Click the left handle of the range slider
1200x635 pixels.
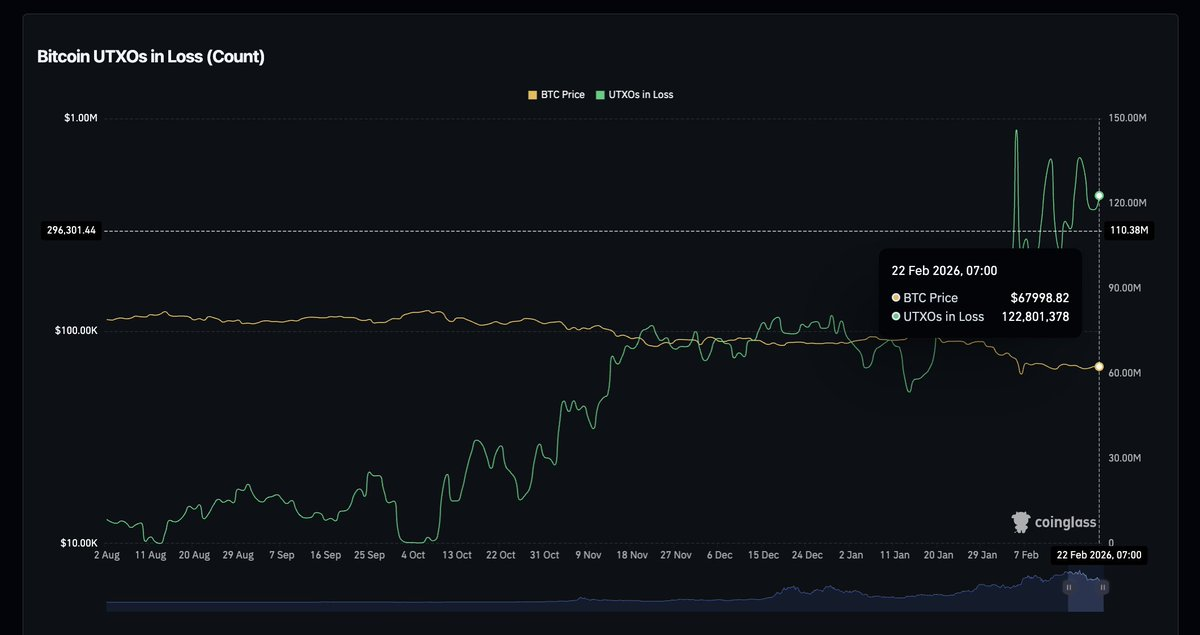tap(1068, 588)
